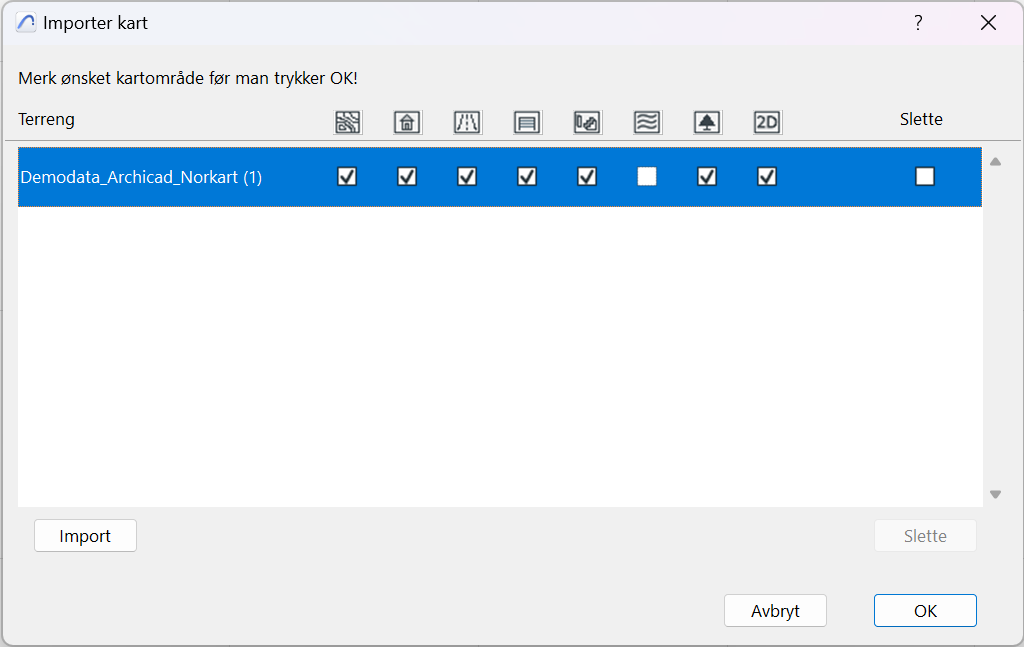The width and height of the screenshot is (1024, 647).
Task: Click the Terreng column header
Action: pos(46,119)
